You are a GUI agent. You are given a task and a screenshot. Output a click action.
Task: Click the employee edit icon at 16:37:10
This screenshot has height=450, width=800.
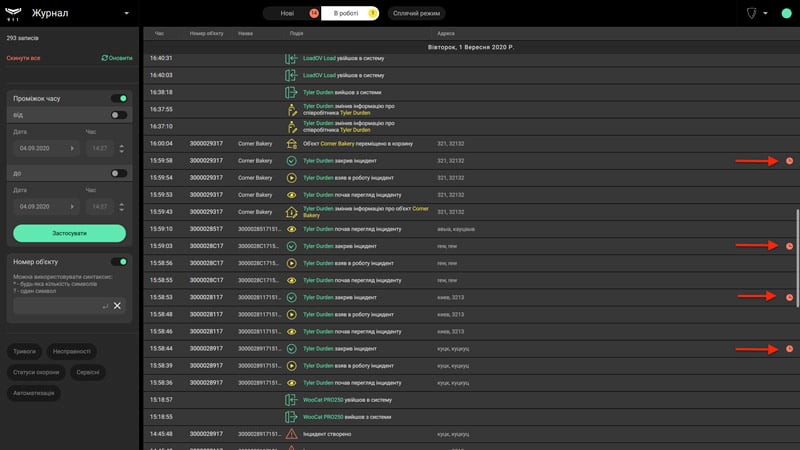pos(291,127)
